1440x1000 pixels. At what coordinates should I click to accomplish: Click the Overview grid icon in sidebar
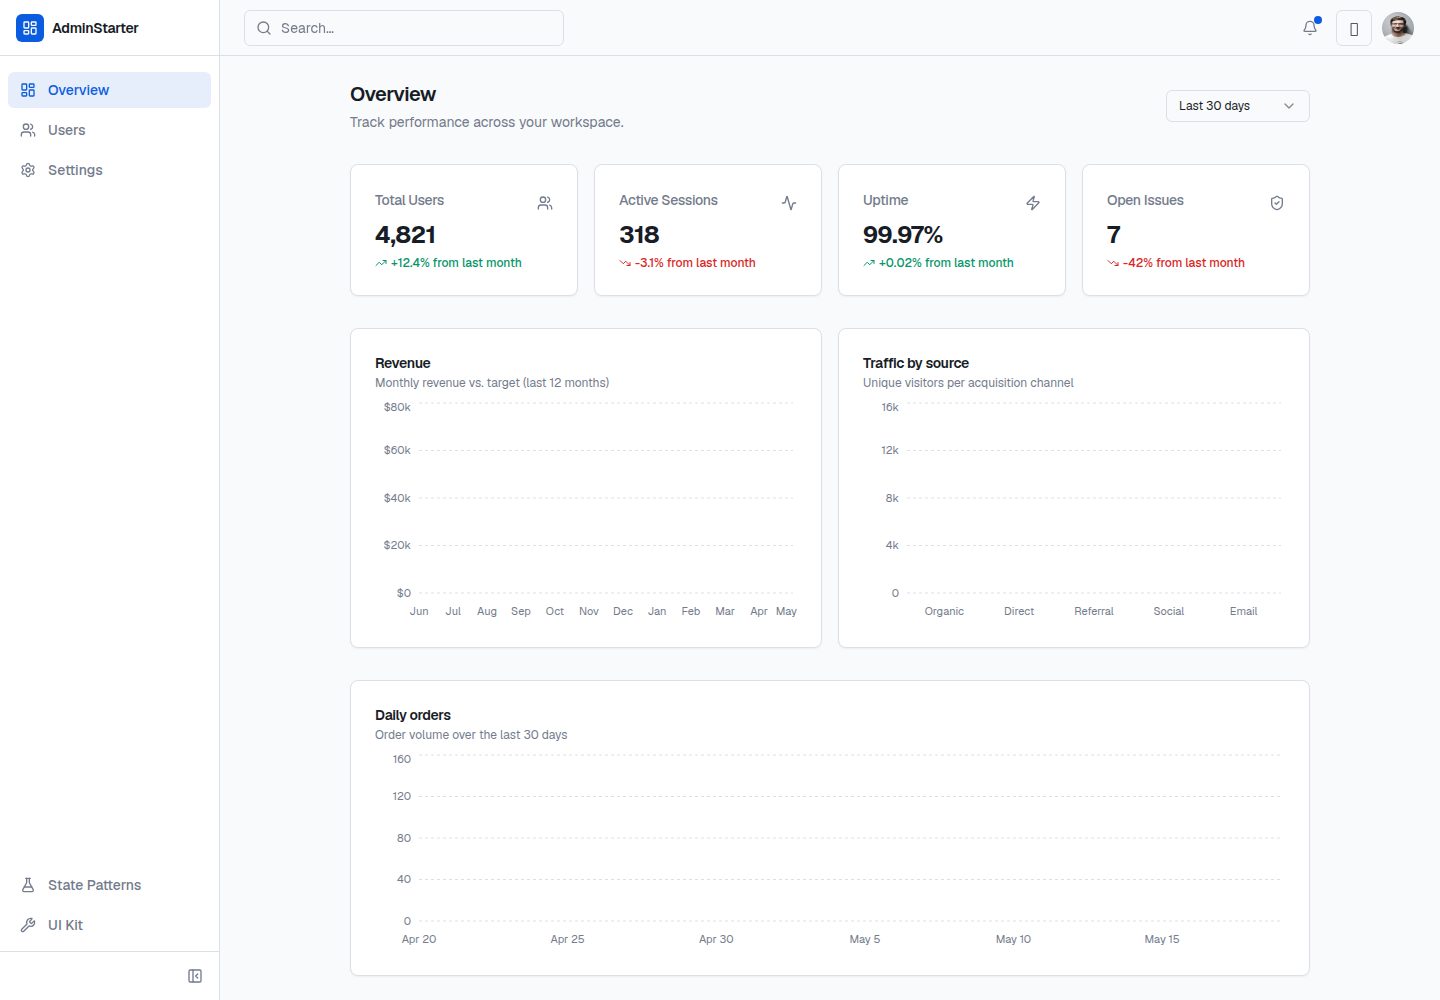[x=28, y=90]
